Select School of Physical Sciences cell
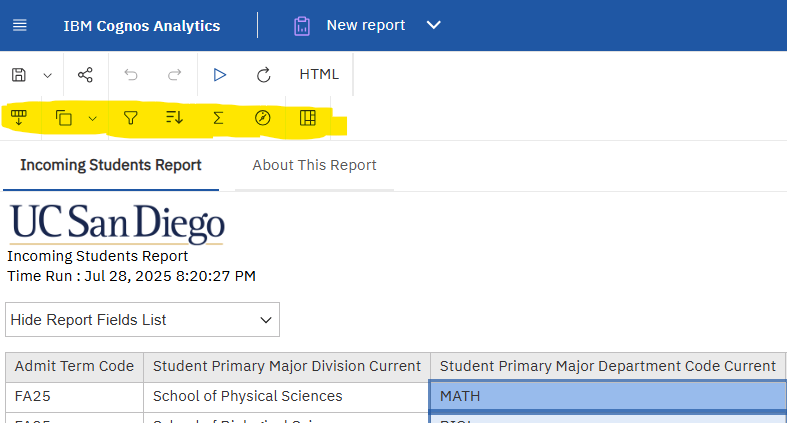This screenshot has width=787, height=423. (x=287, y=396)
